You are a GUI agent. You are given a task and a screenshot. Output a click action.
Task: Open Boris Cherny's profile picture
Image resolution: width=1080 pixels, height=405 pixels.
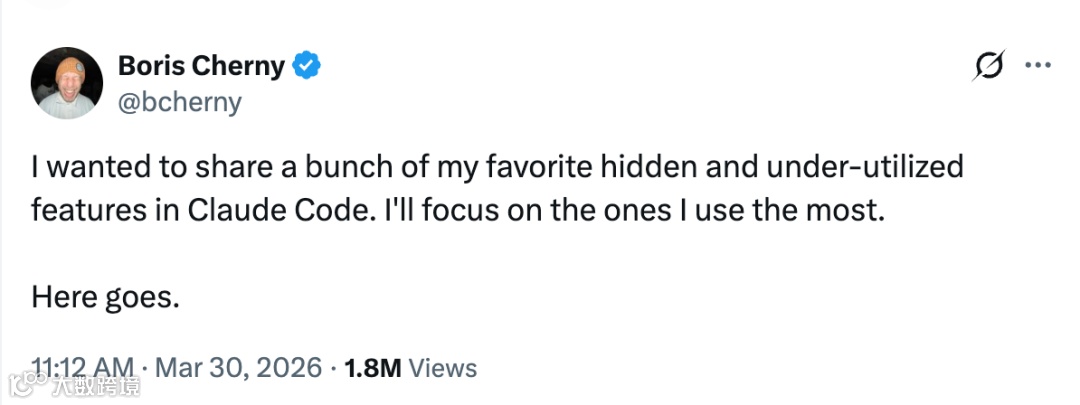(67, 84)
